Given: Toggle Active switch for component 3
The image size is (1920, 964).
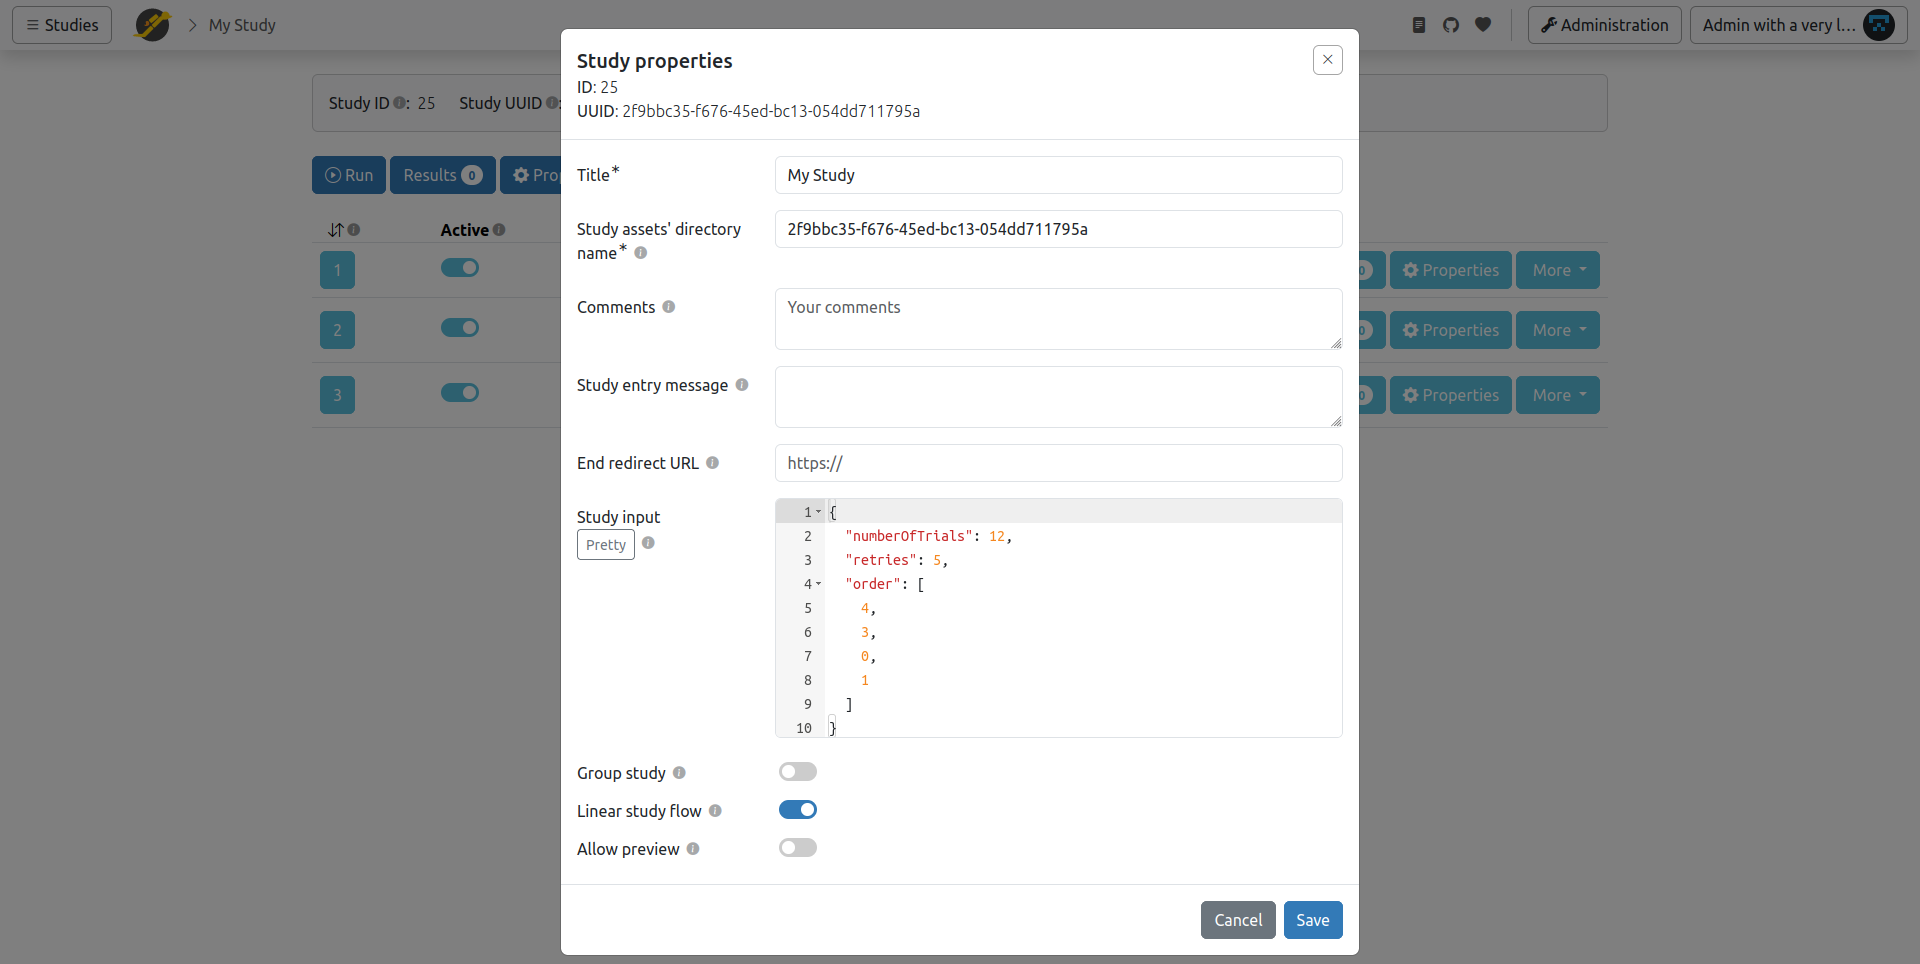Looking at the screenshot, I should click(460, 393).
